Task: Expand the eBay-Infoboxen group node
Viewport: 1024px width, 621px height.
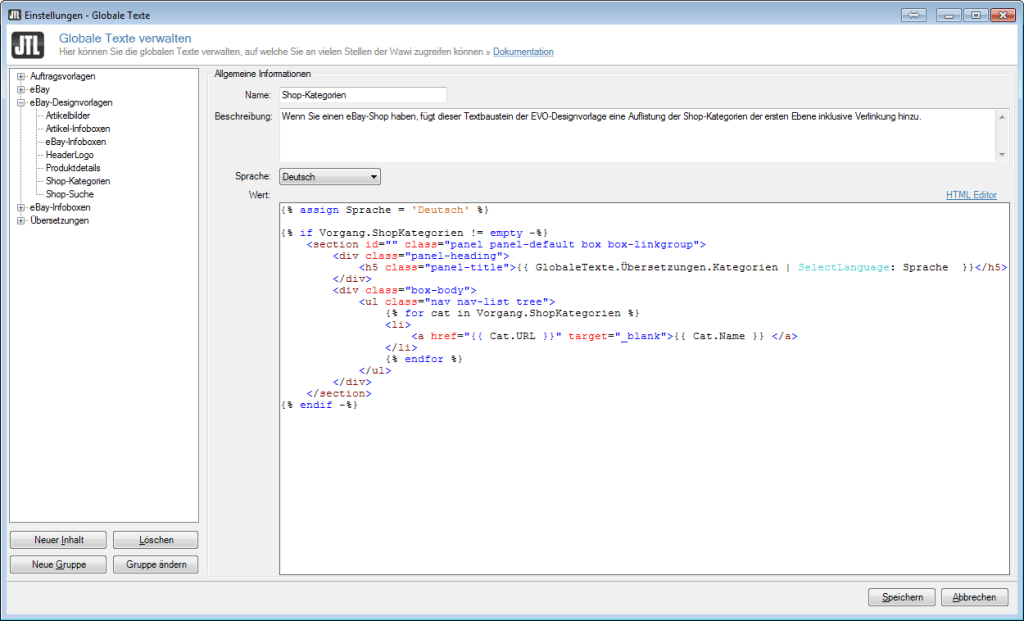Action: 20,207
